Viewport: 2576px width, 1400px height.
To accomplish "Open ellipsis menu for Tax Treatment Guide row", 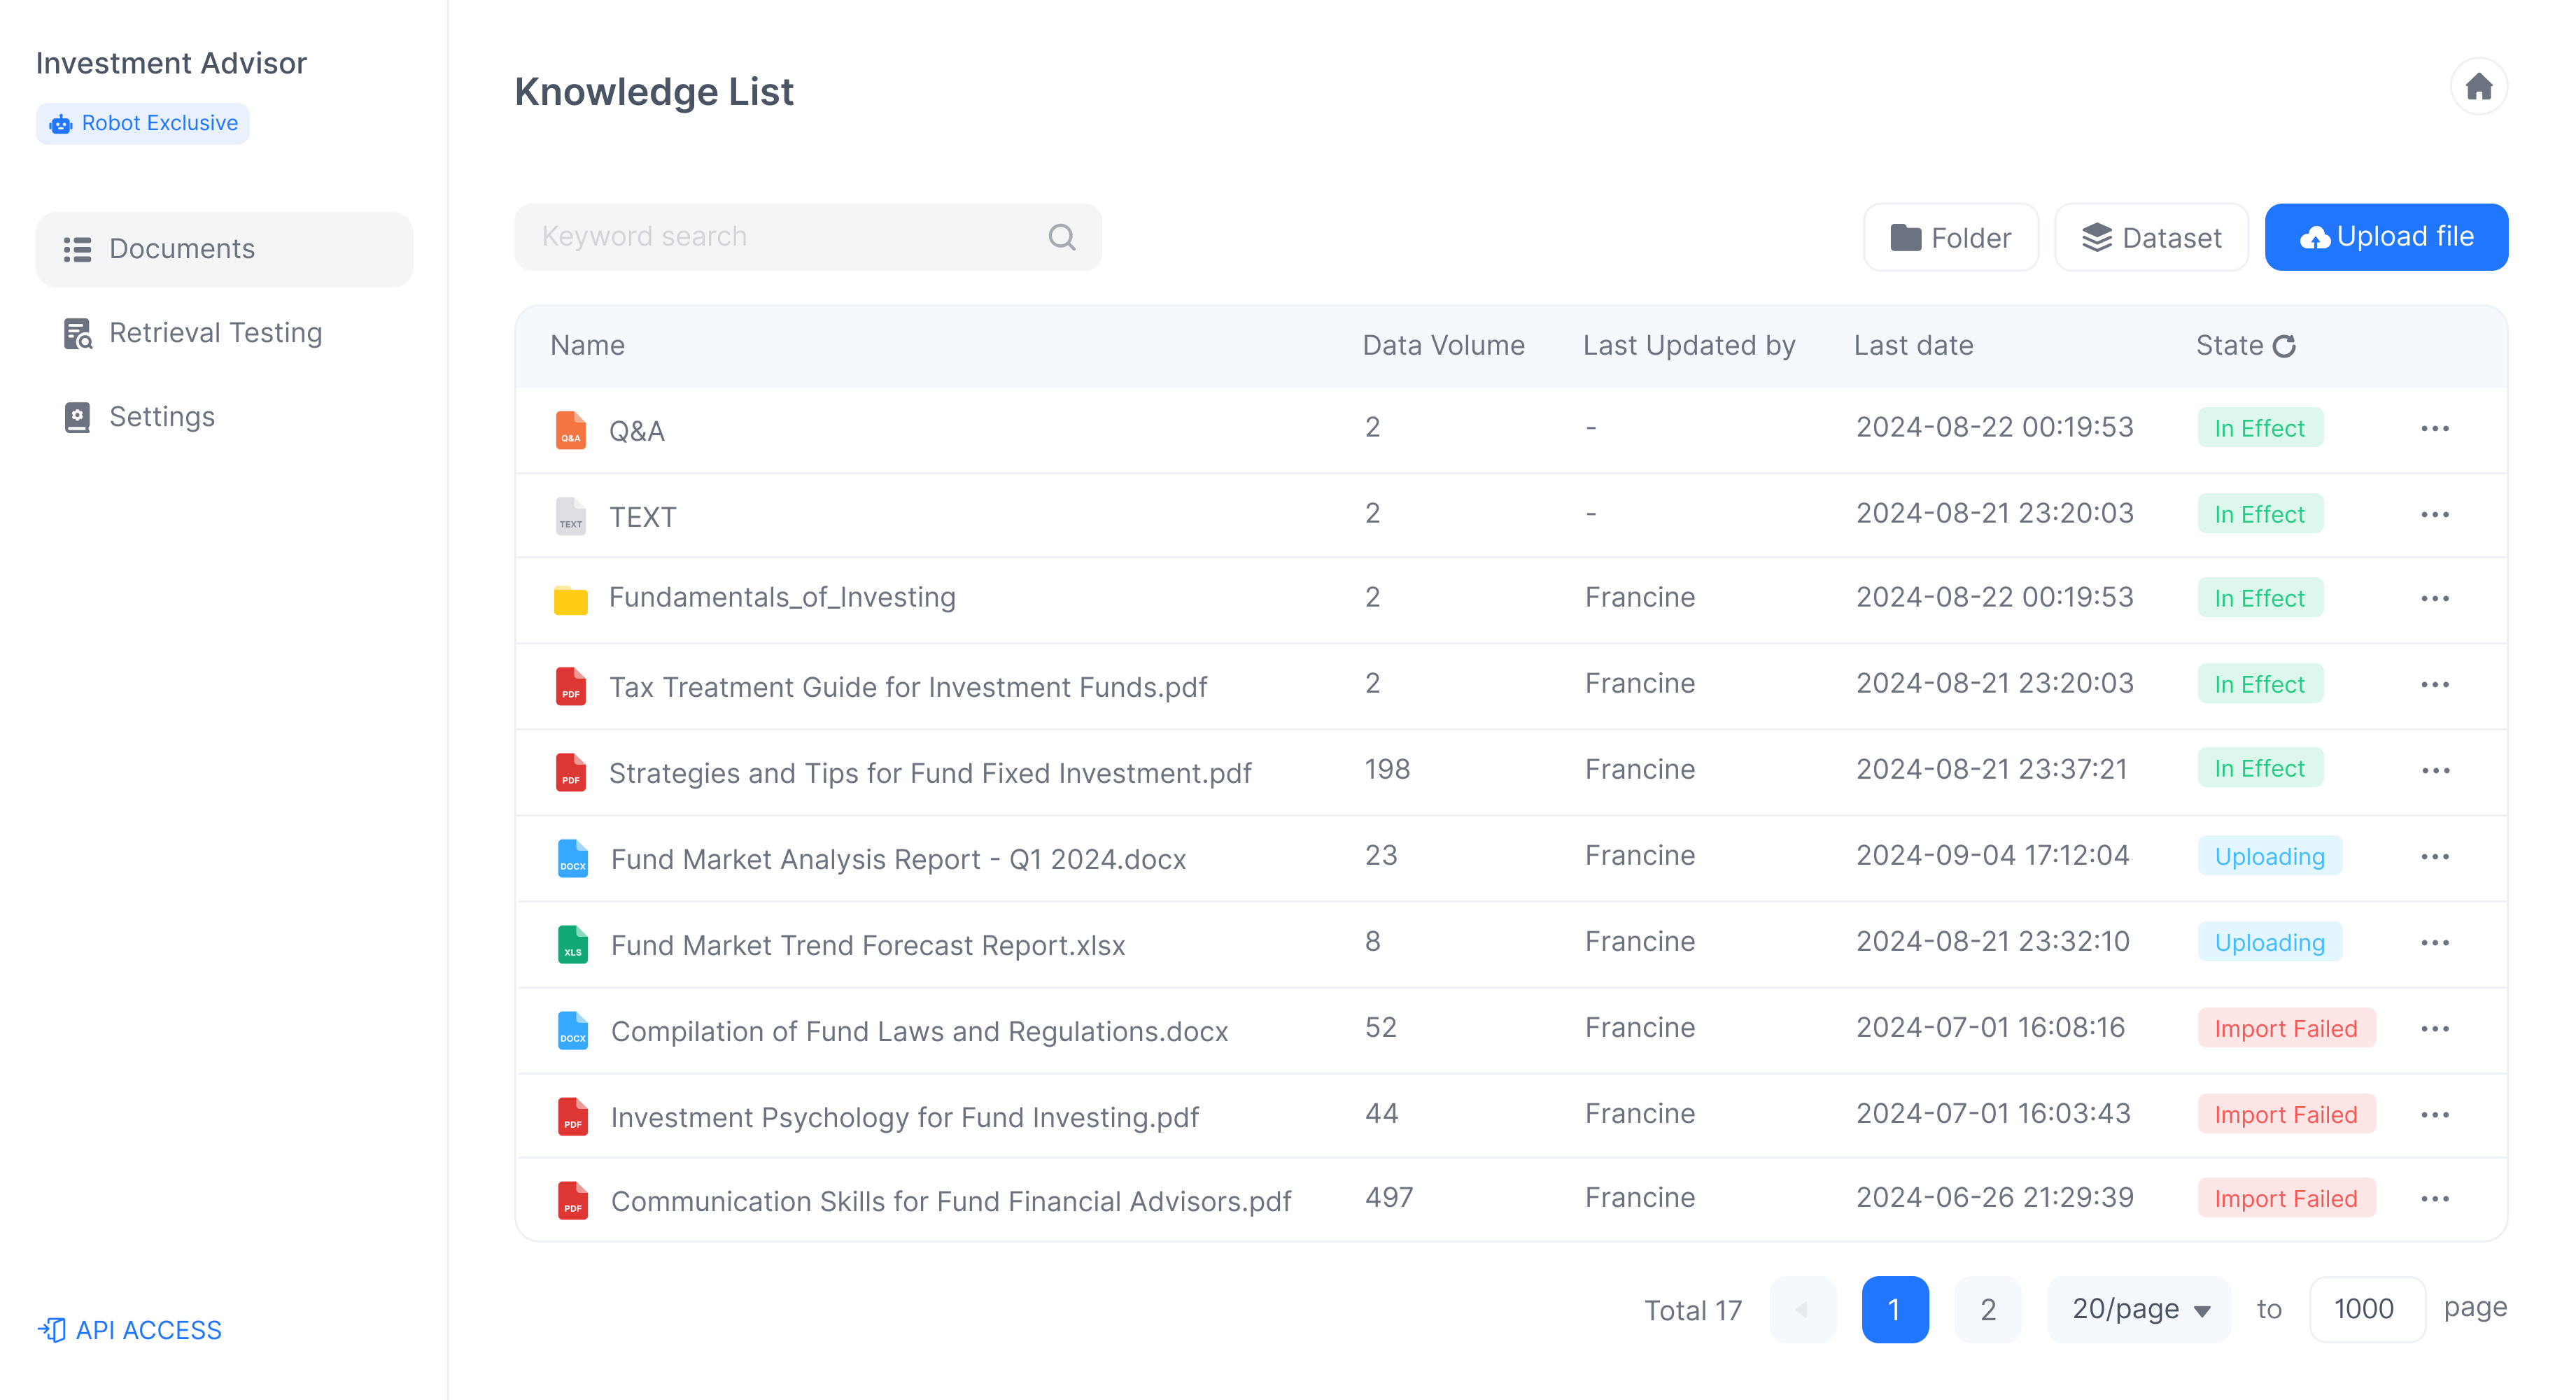I will tap(2435, 685).
